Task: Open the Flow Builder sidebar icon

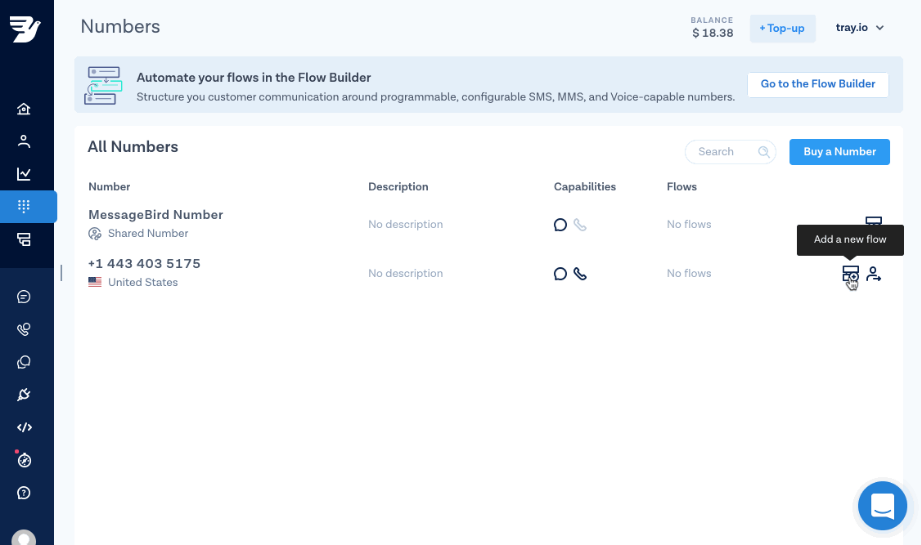Action: coord(24,239)
